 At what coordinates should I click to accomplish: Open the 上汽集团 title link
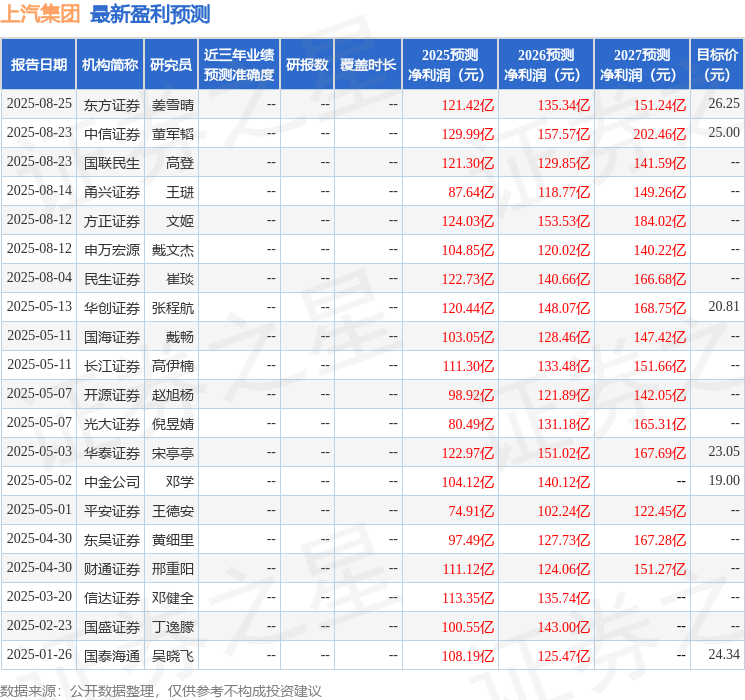tap(40, 14)
